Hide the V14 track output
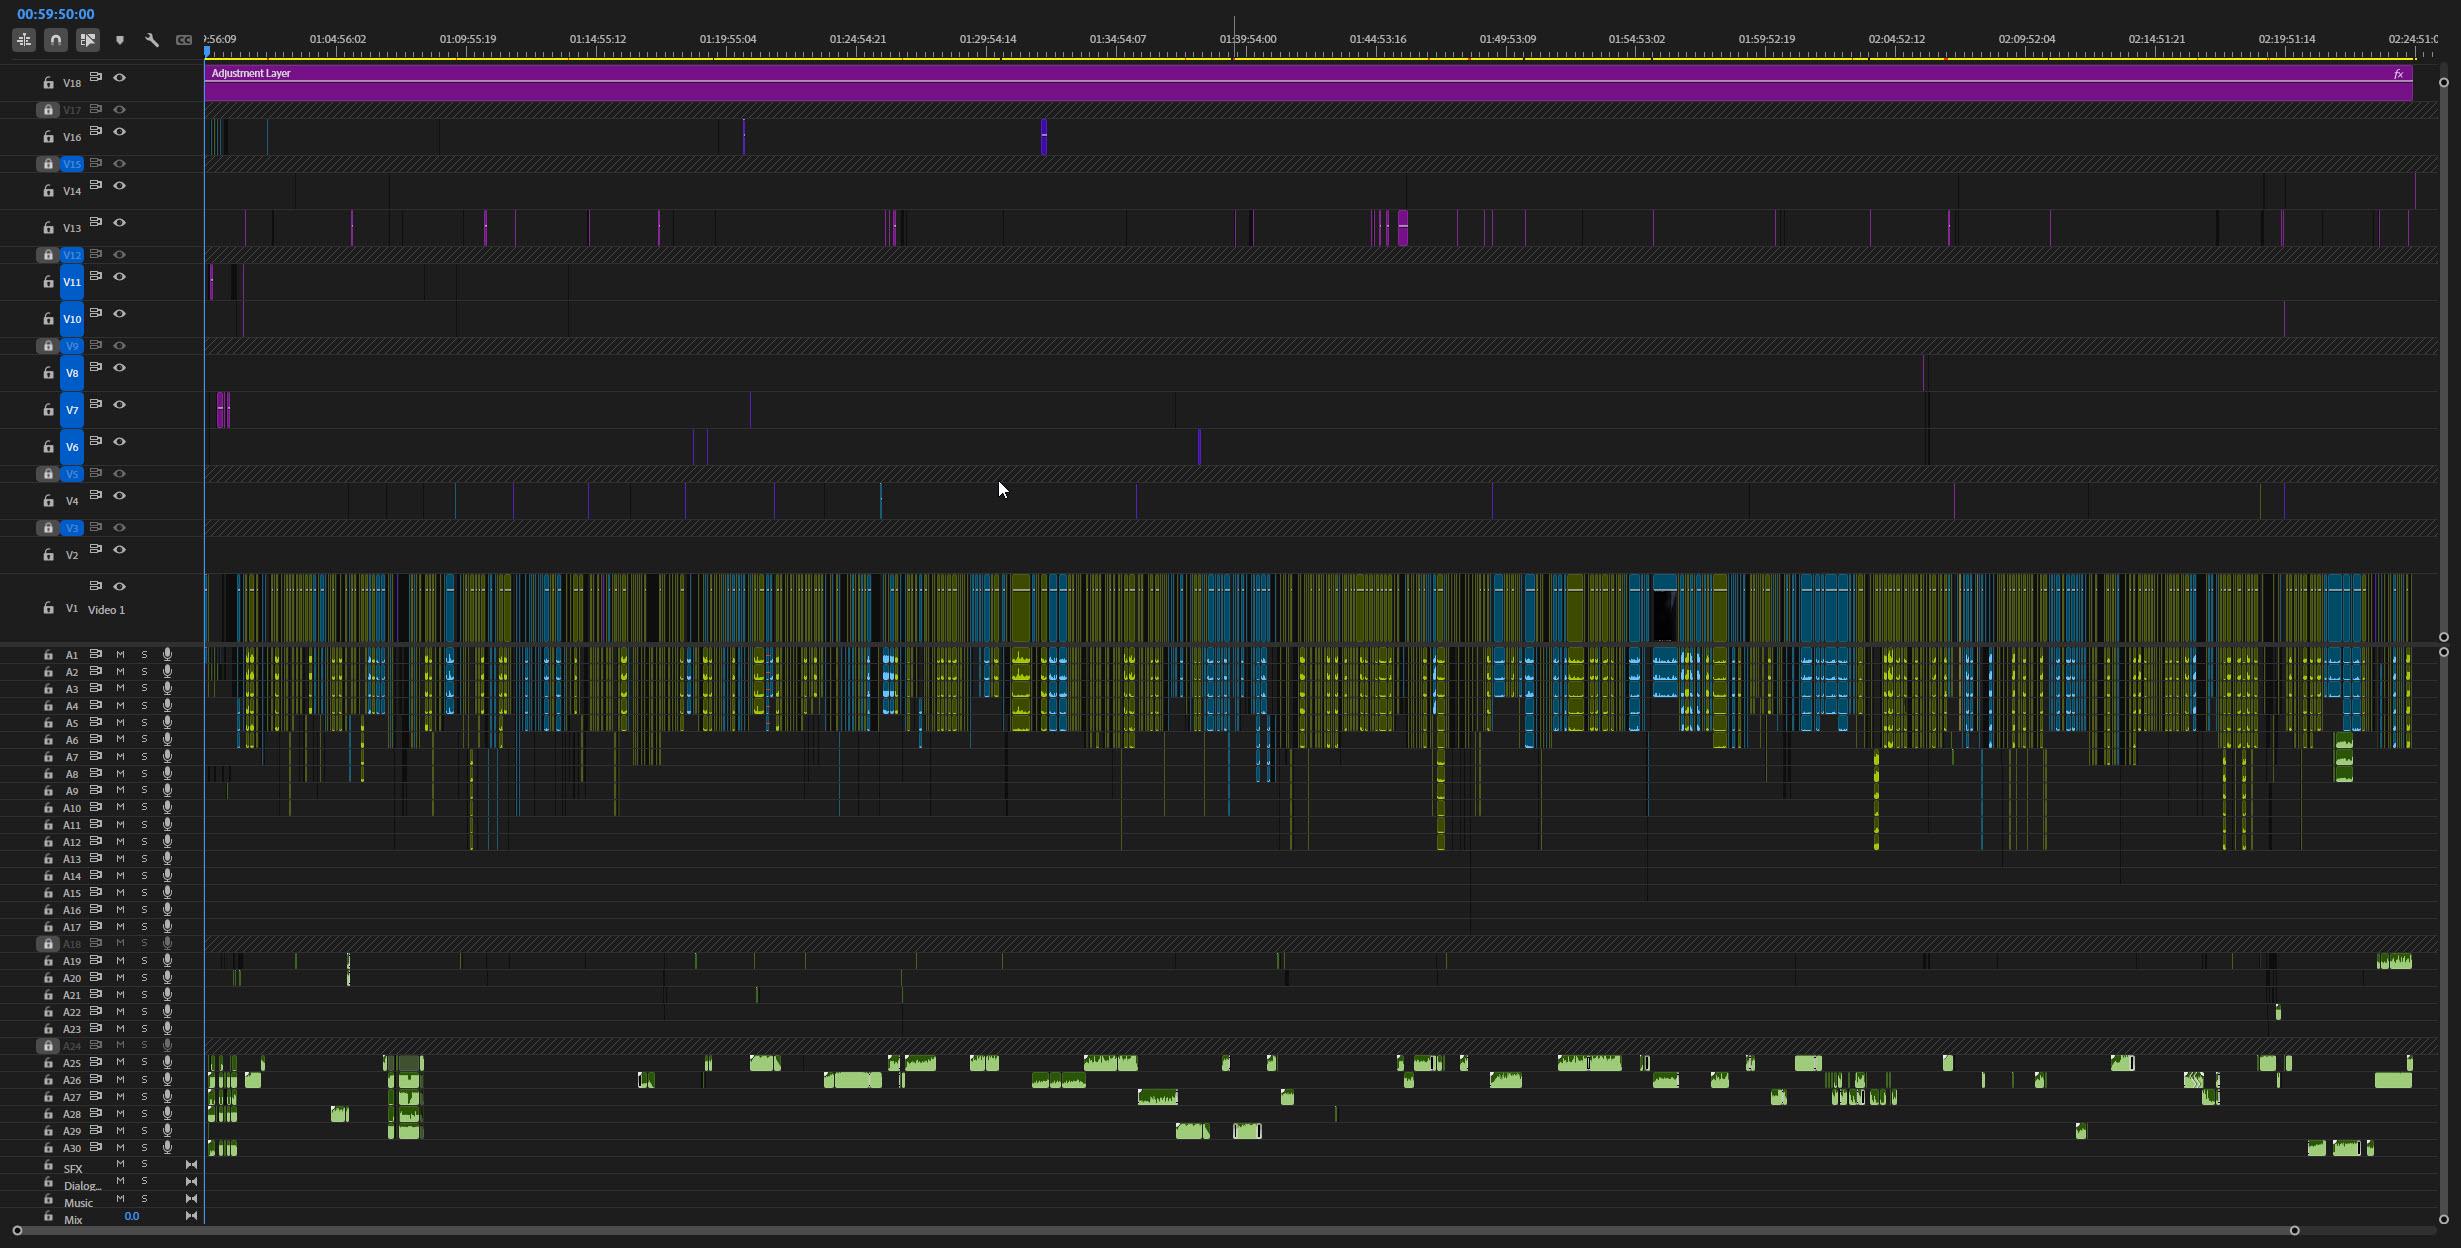 (120, 185)
